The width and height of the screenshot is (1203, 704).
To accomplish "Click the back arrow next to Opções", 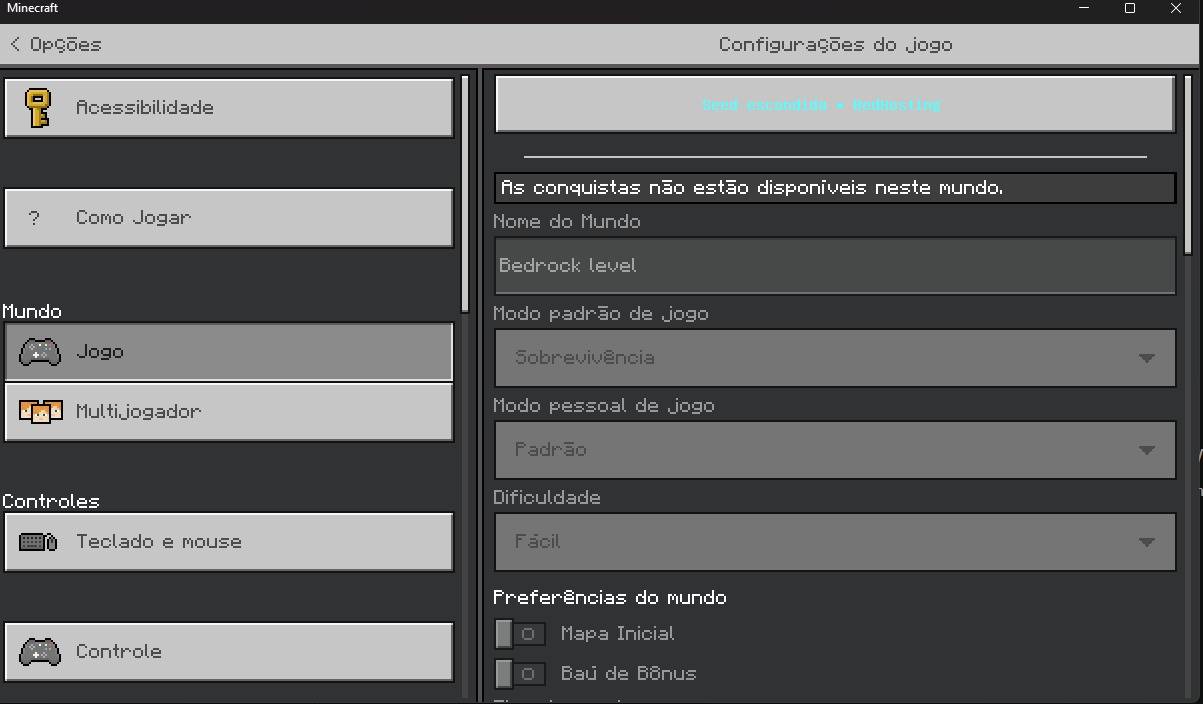I will click(14, 44).
